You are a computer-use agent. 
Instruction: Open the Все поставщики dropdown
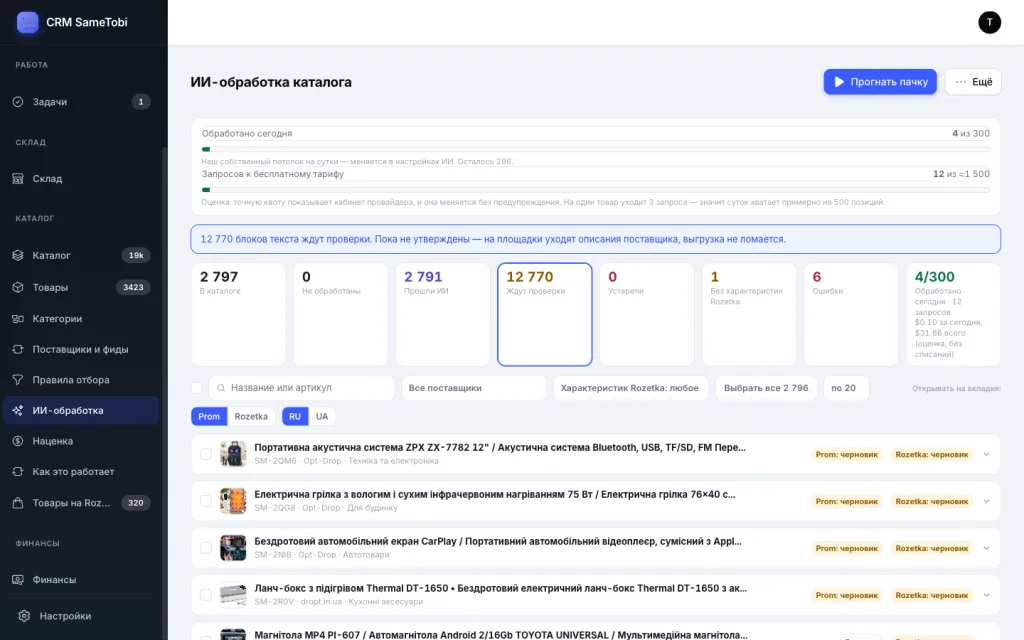473,388
